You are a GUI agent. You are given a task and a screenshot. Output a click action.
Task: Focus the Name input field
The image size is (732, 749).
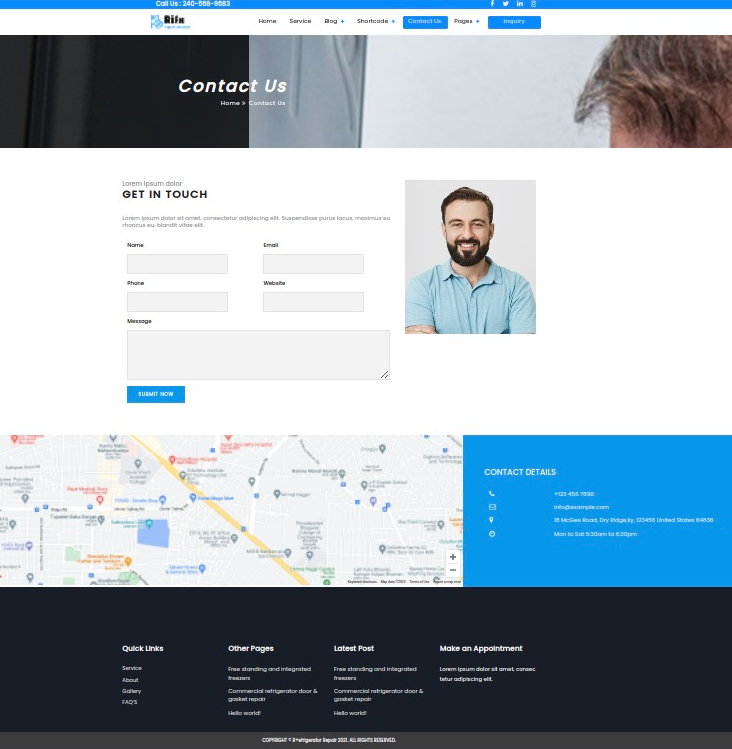tap(177, 264)
